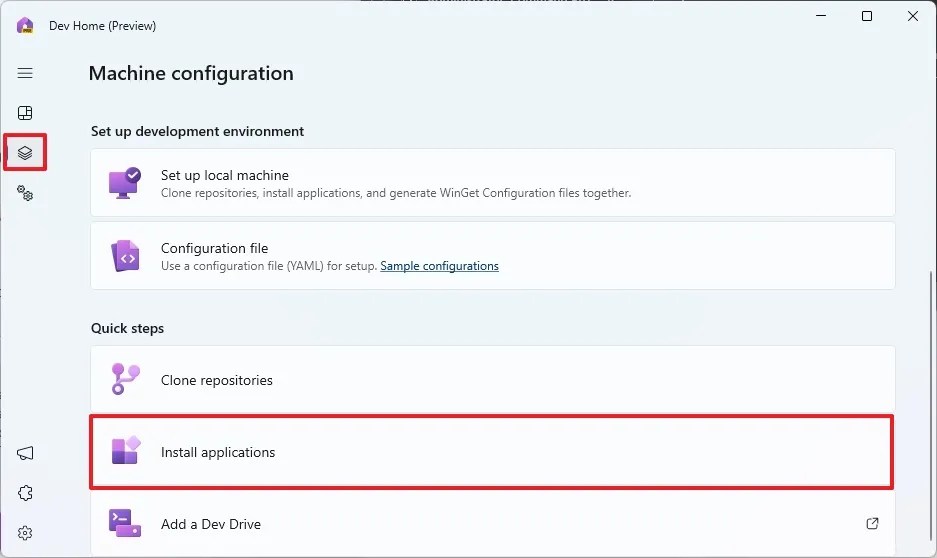The height and width of the screenshot is (558, 937).
Task: Click the Machine configuration heading
Action: pyautogui.click(x=191, y=73)
